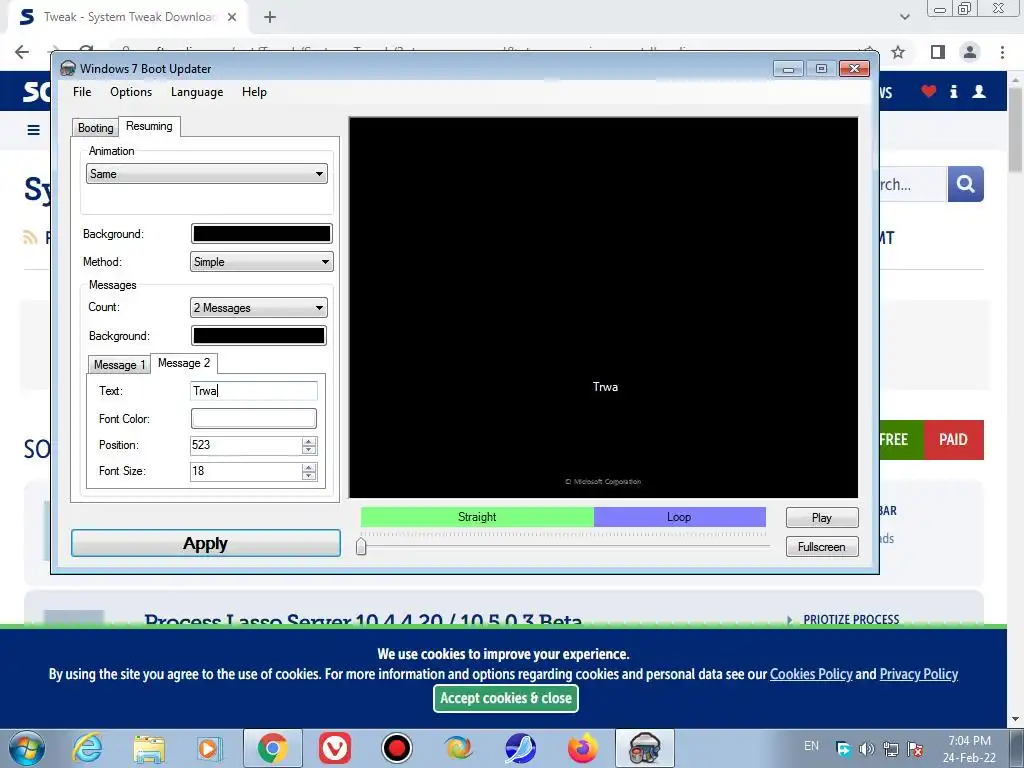Open Vivaldi browser from taskbar
1024x768 pixels.
(335, 748)
